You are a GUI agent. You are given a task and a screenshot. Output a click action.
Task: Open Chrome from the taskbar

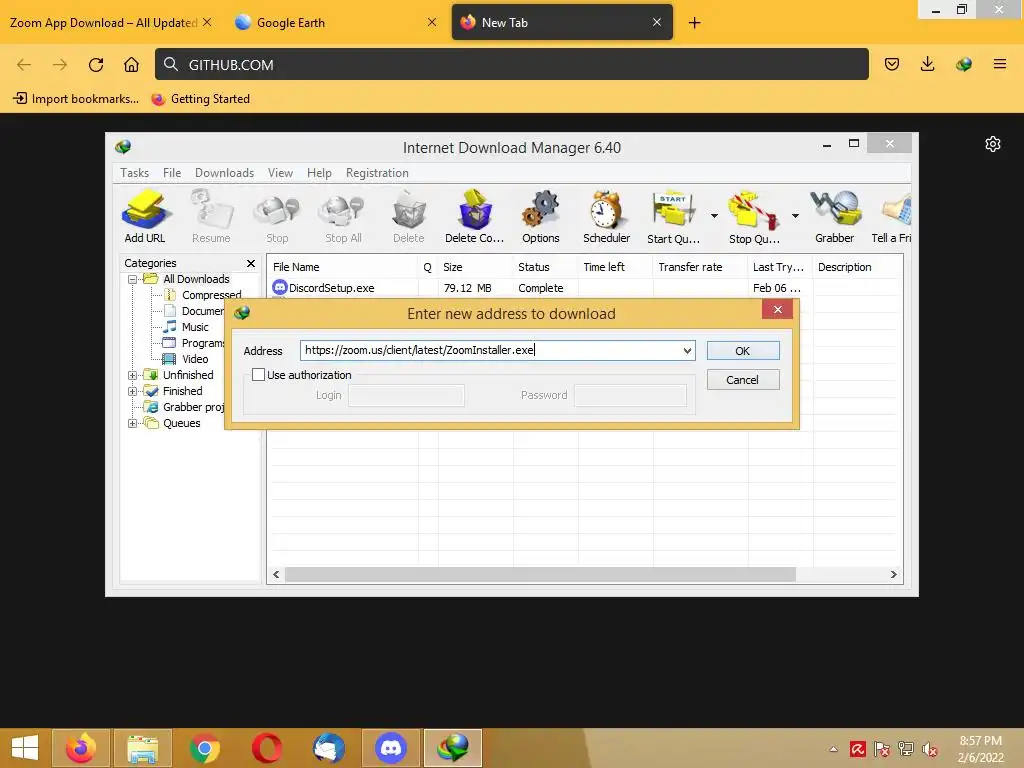click(205, 748)
